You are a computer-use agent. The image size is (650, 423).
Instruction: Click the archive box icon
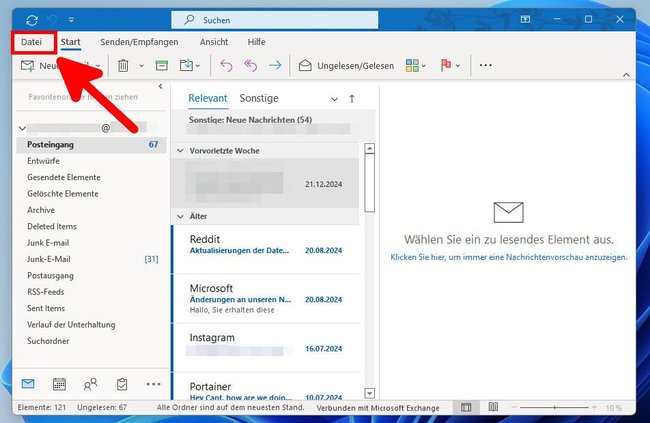(162, 66)
